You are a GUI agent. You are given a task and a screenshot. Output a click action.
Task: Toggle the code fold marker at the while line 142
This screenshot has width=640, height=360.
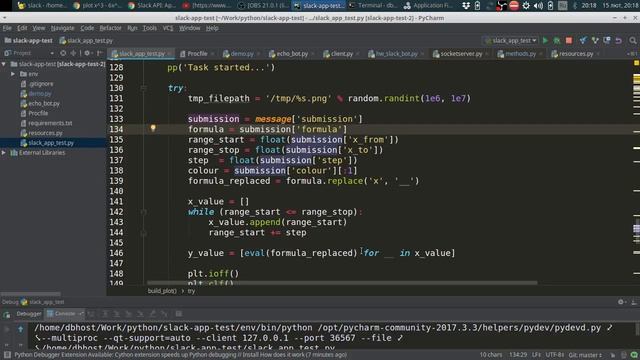tap(144, 212)
